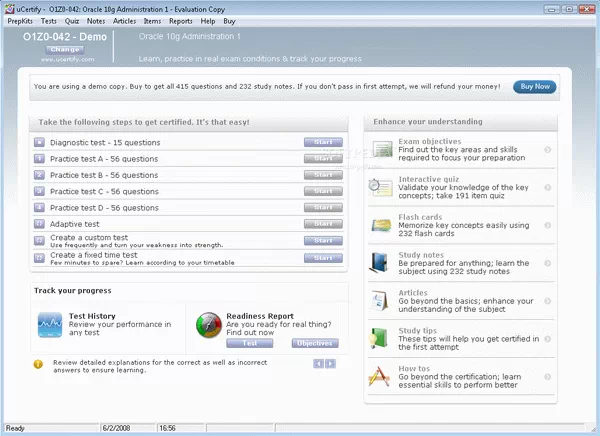Viewport: 600px width, 436px height.
Task: Expand the Exam objectives arrow
Action: pyautogui.click(x=548, y=150)
